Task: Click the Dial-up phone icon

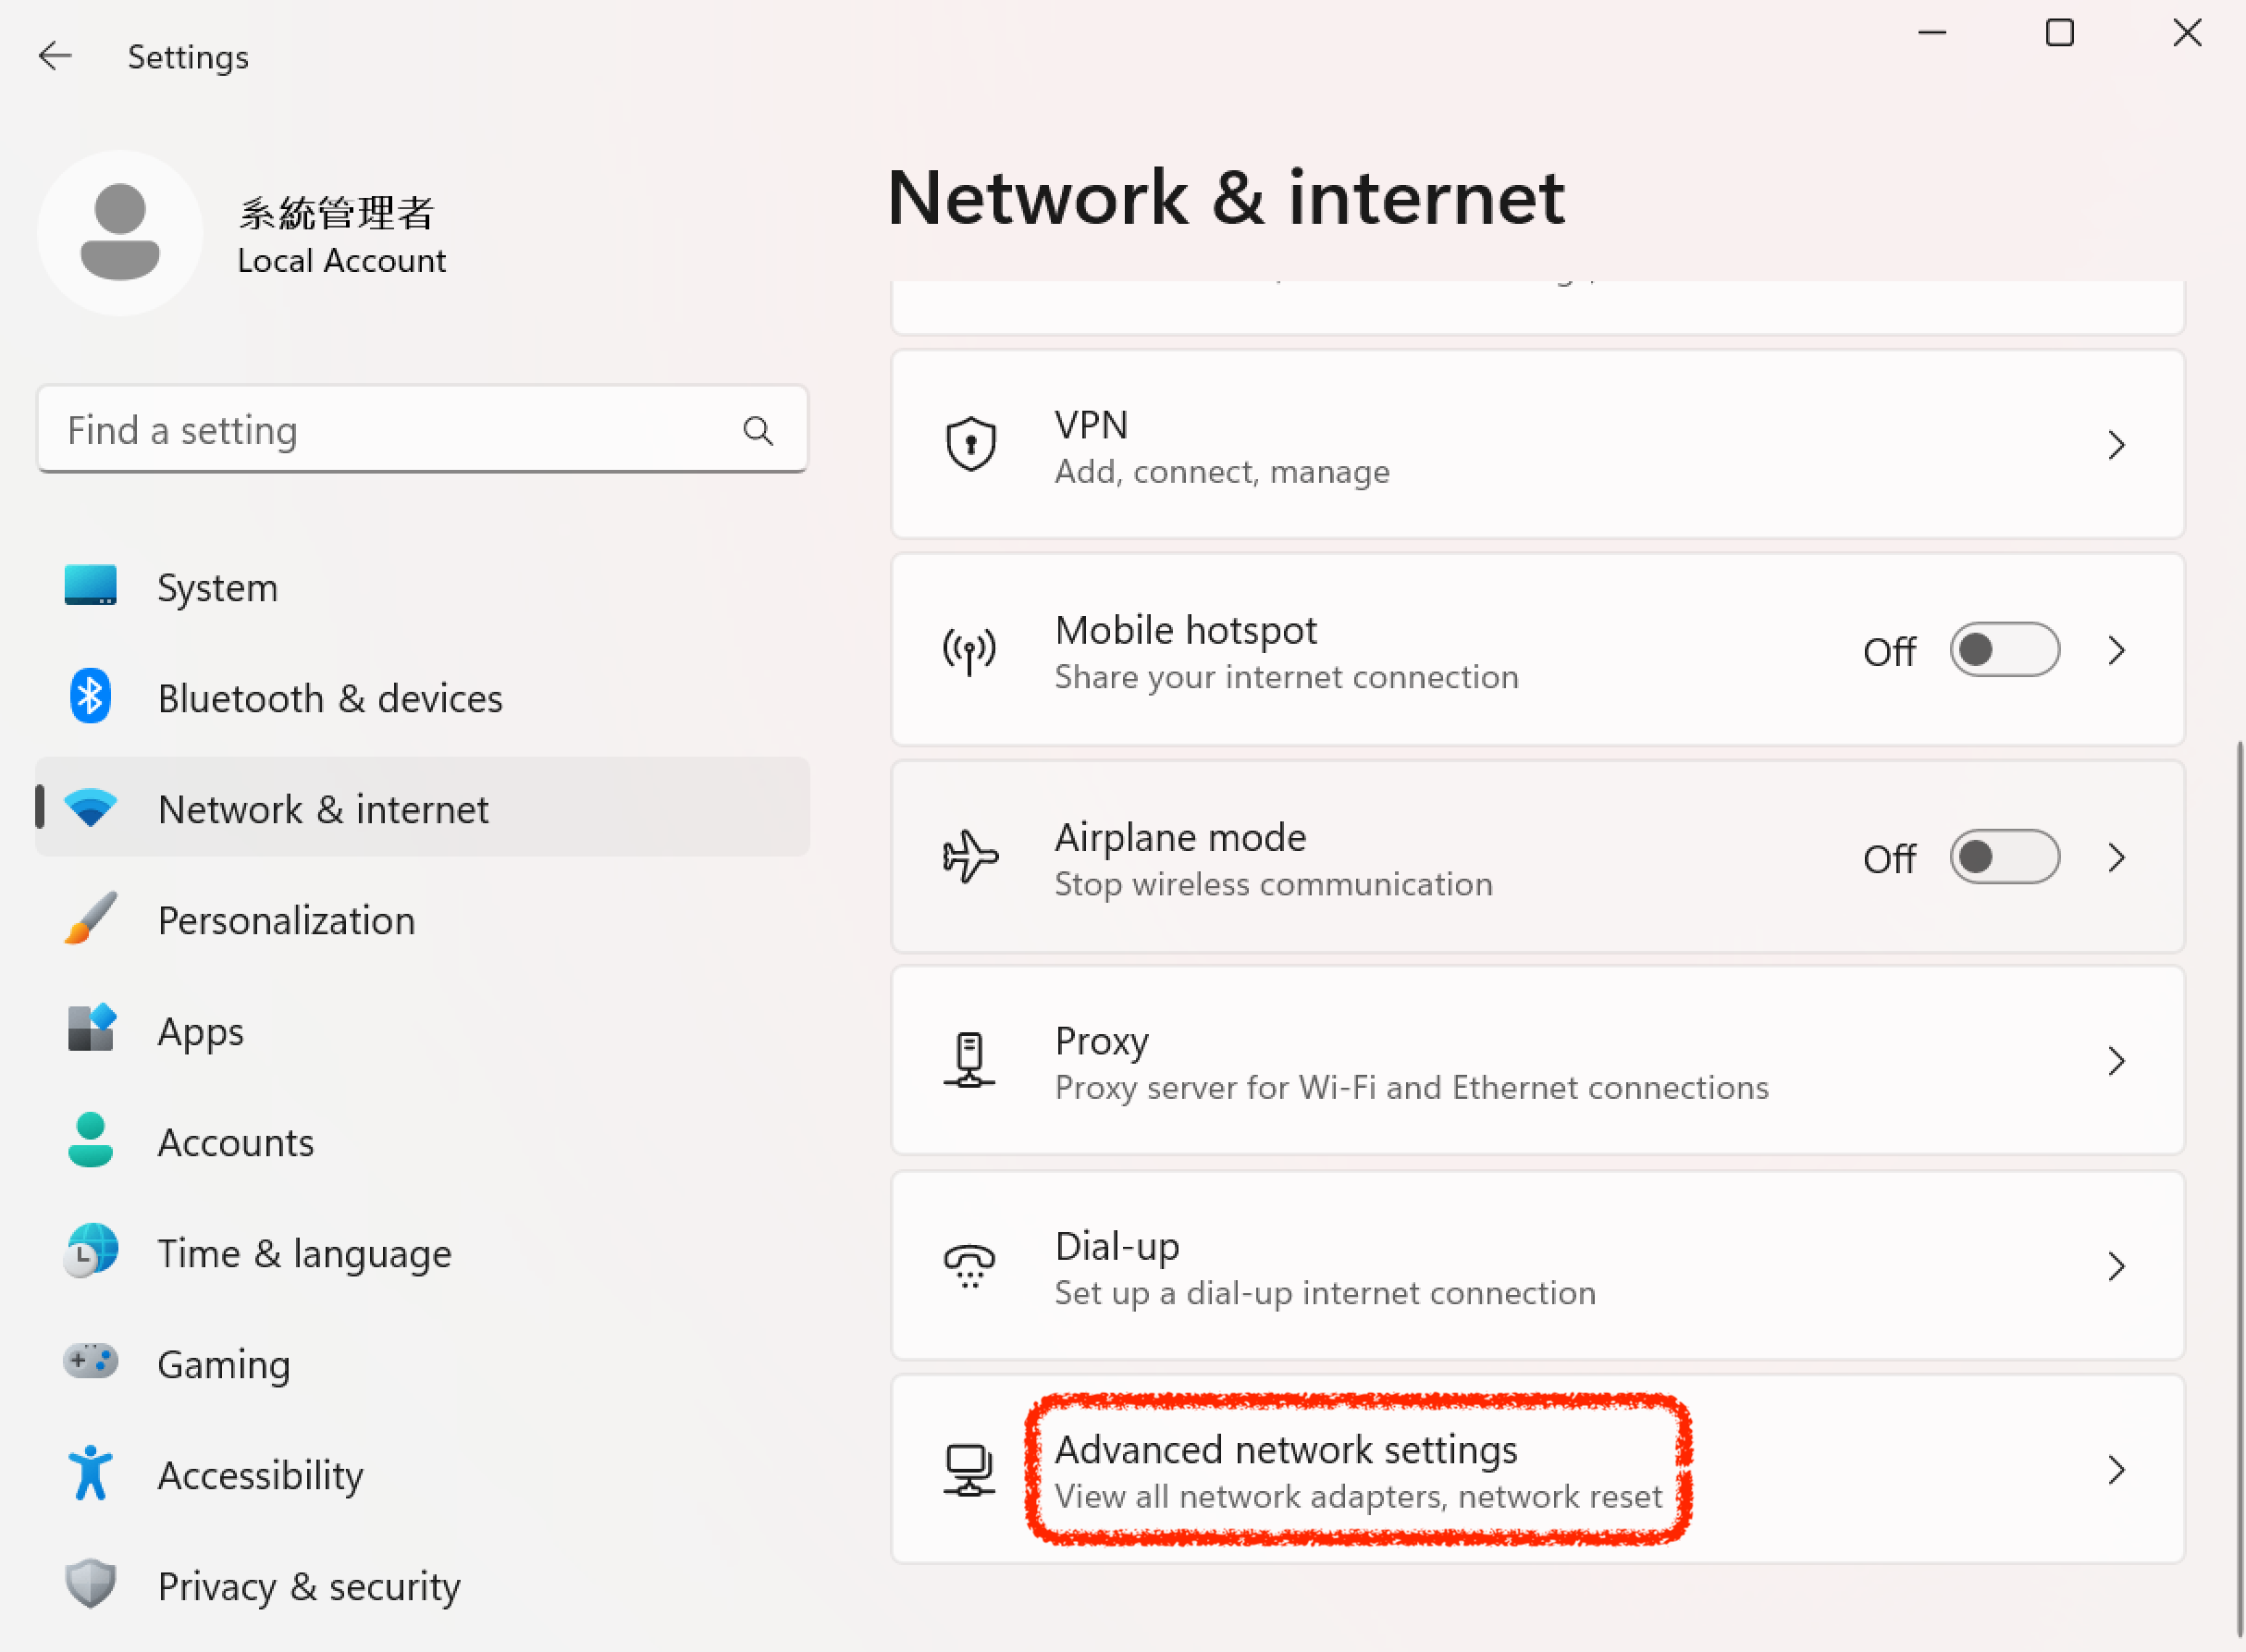Action: [x=969, y=1267]
